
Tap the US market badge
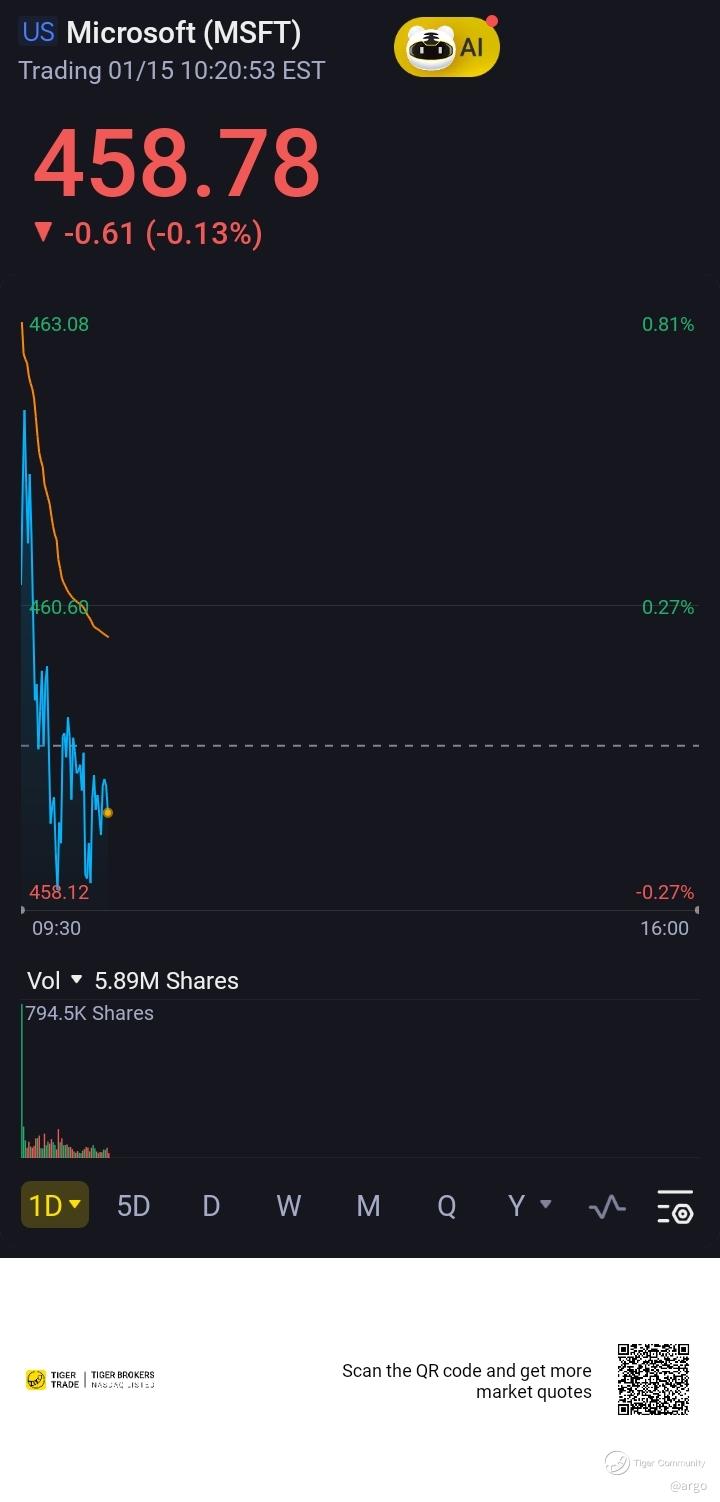(38, 32)
